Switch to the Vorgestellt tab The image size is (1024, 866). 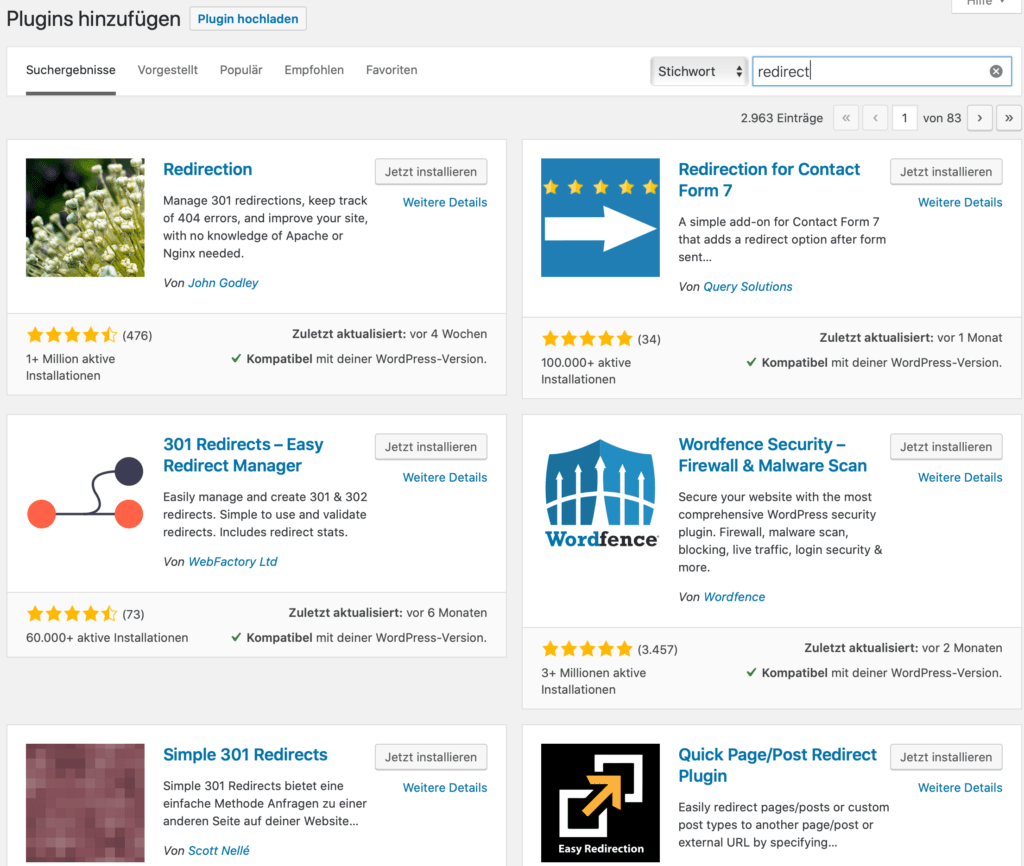click(x=168, y=70)
